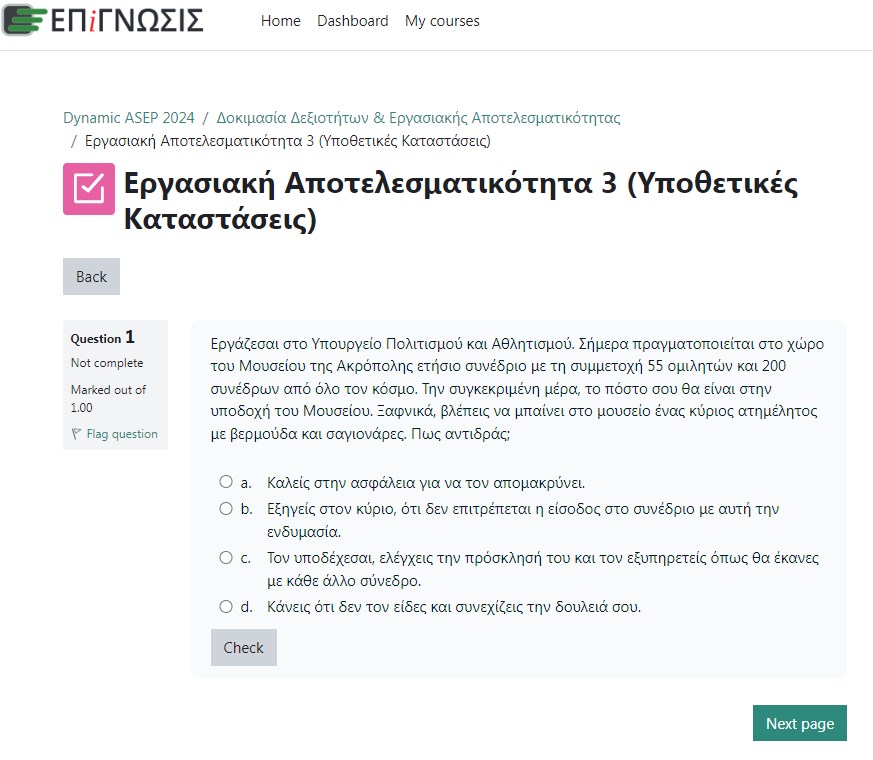Click the pink quiz checkmark icon

[89, 189]
